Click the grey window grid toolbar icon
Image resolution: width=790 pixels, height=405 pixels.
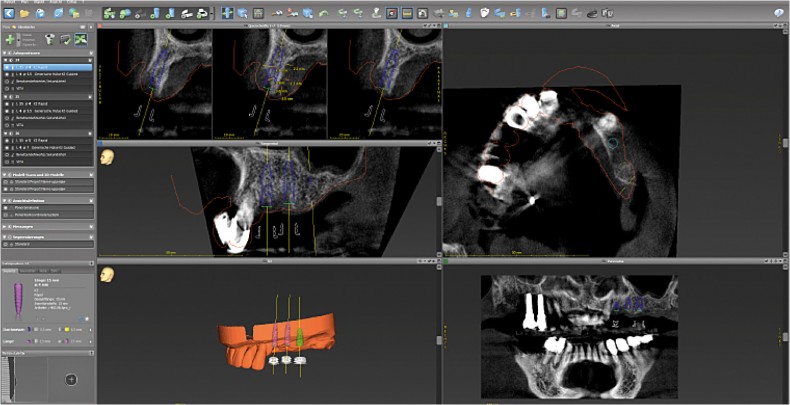coord(258,13)
